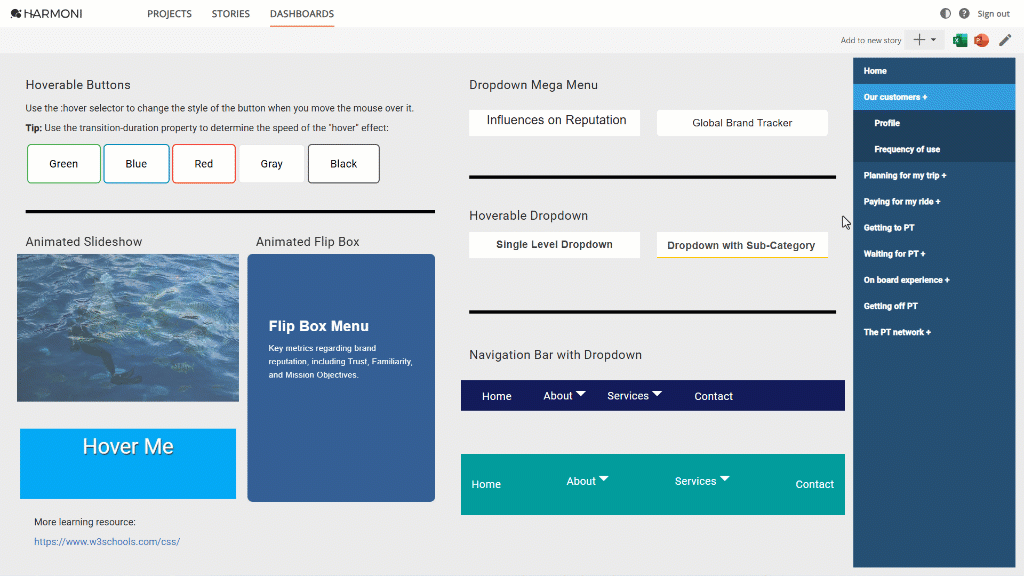Click Contact in the teal navbar

click(814, 485)
